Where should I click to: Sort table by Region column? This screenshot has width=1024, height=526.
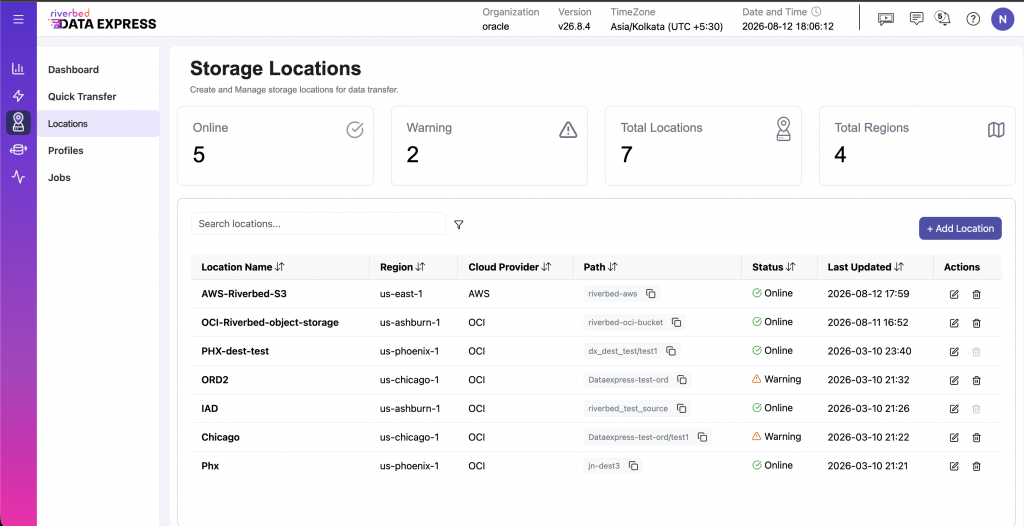(421, 267)
